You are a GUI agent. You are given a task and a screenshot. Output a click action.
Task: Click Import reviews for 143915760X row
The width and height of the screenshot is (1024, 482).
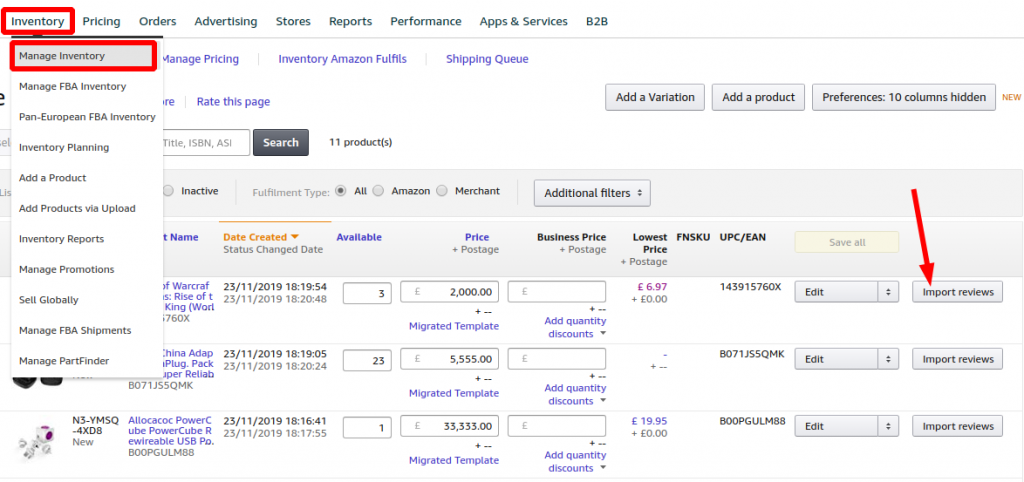(957, 293)
